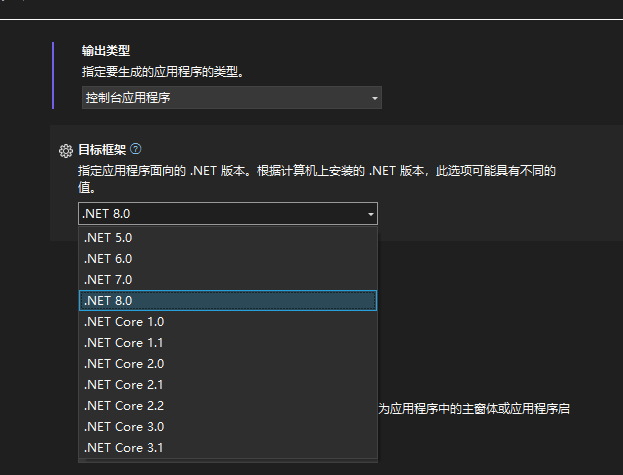Click the gear icon beside 目标框架

tap(66, 151)
